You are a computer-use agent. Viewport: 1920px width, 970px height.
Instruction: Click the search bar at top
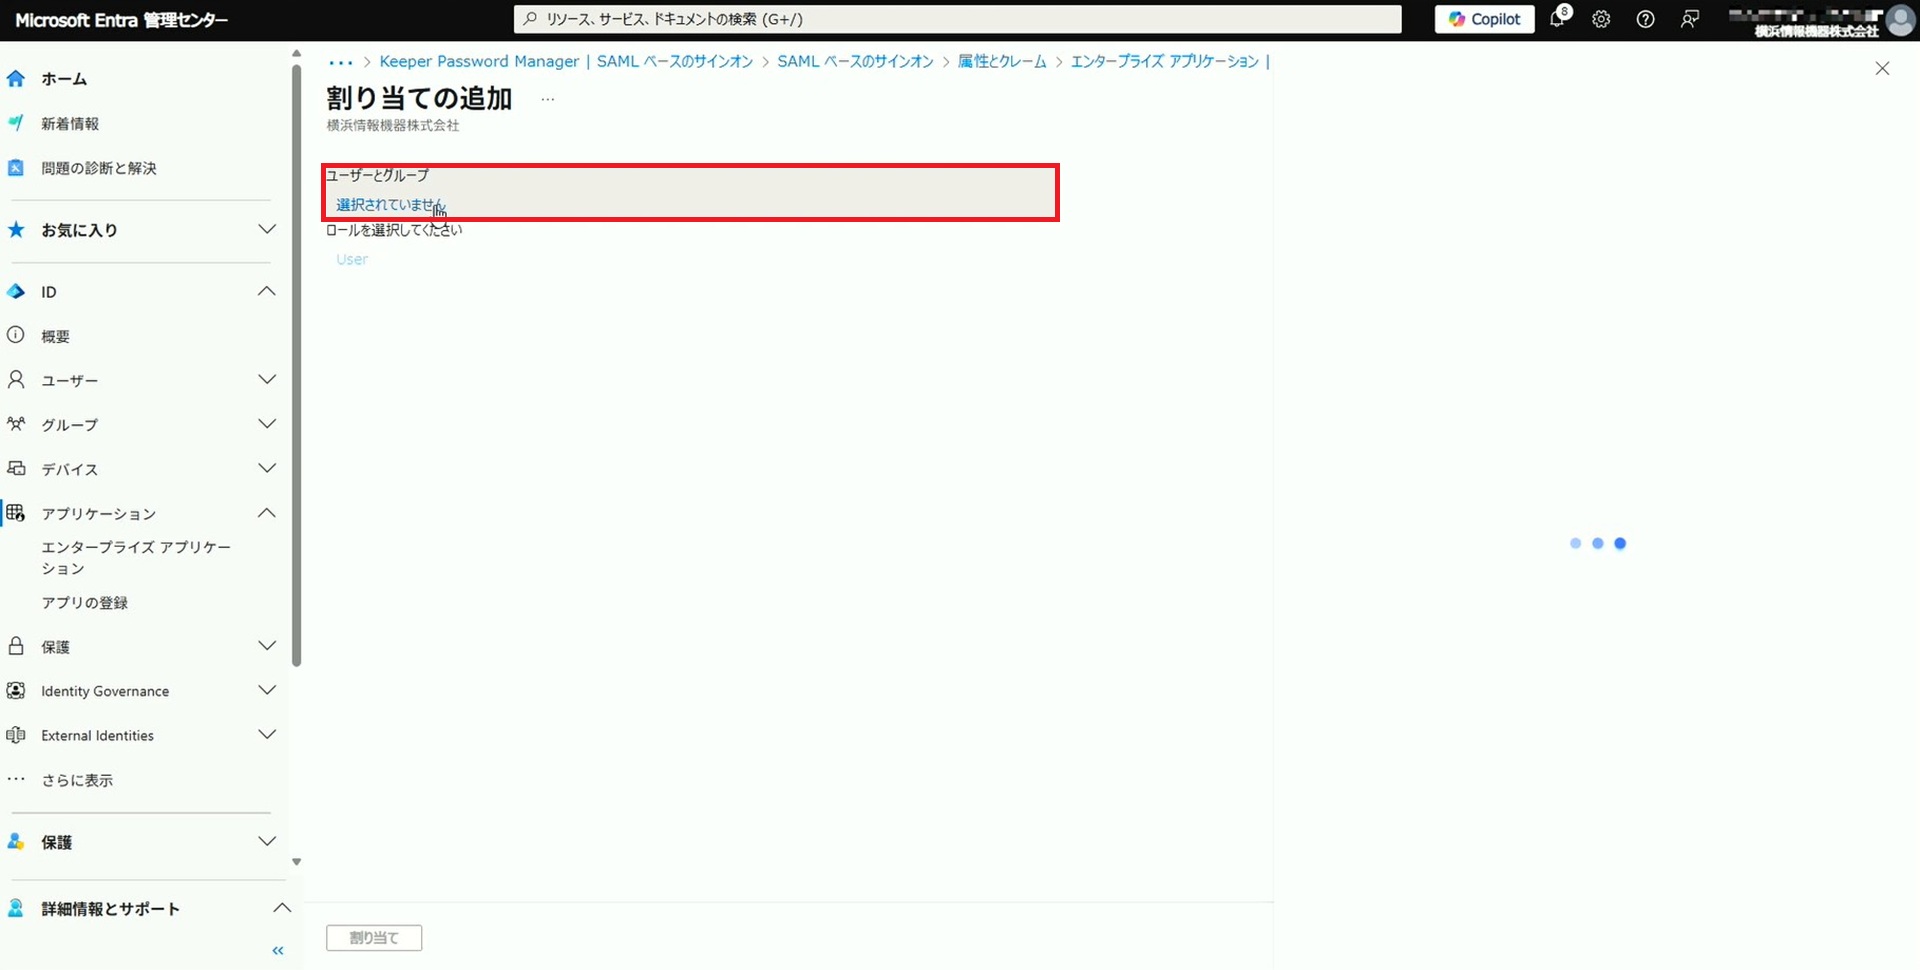coord(957,19)
